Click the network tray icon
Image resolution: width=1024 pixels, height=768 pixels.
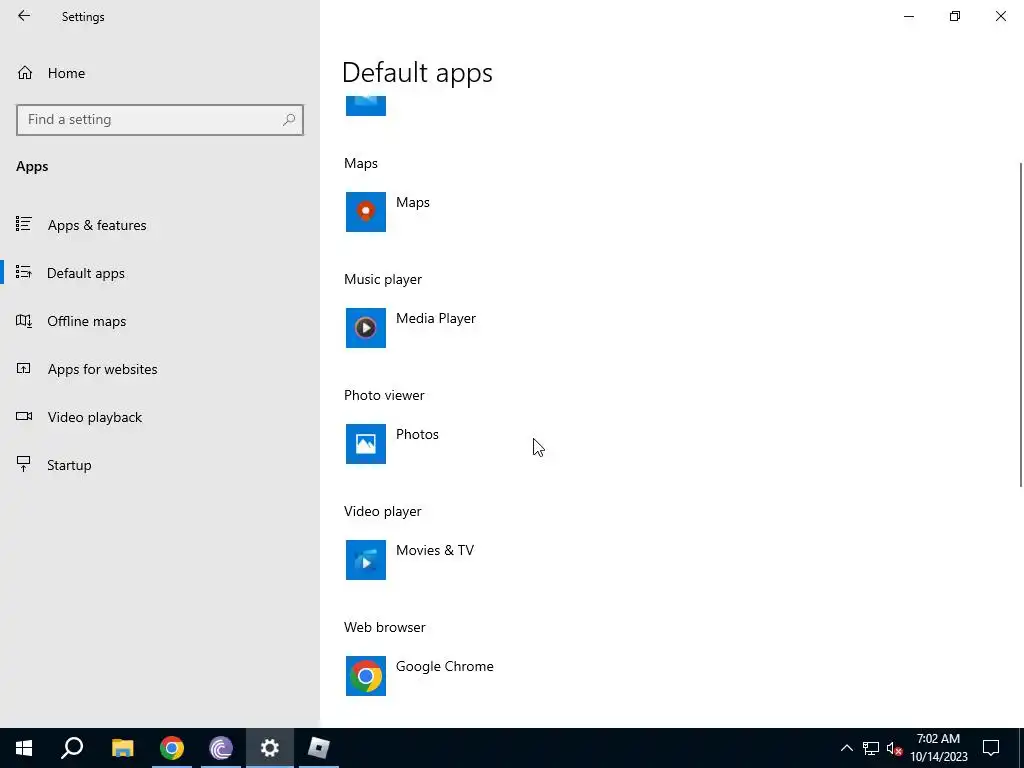coord(871,748)
